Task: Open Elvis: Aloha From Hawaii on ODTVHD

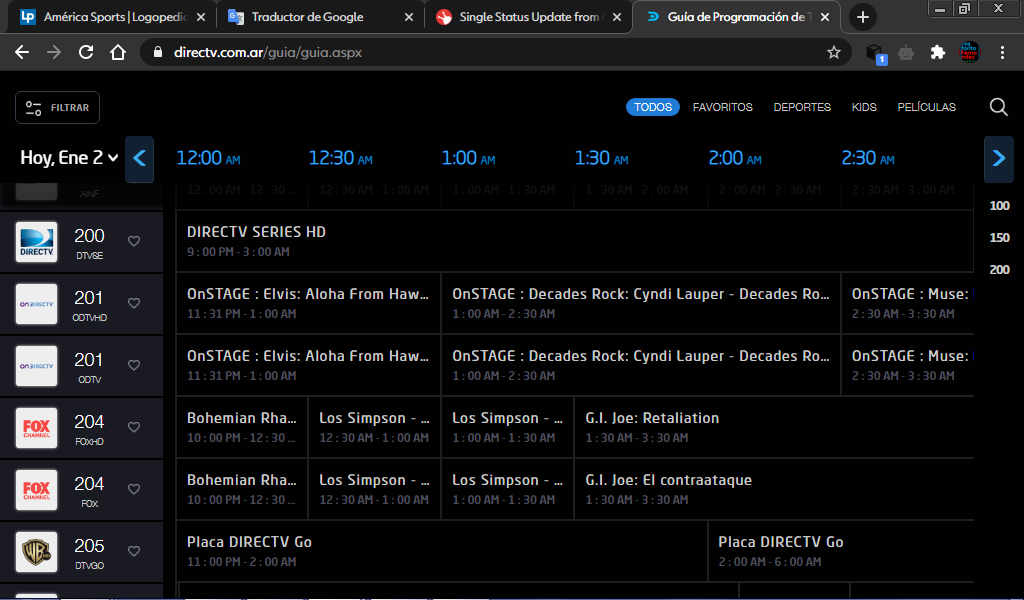Action: (x=308, y=303)
